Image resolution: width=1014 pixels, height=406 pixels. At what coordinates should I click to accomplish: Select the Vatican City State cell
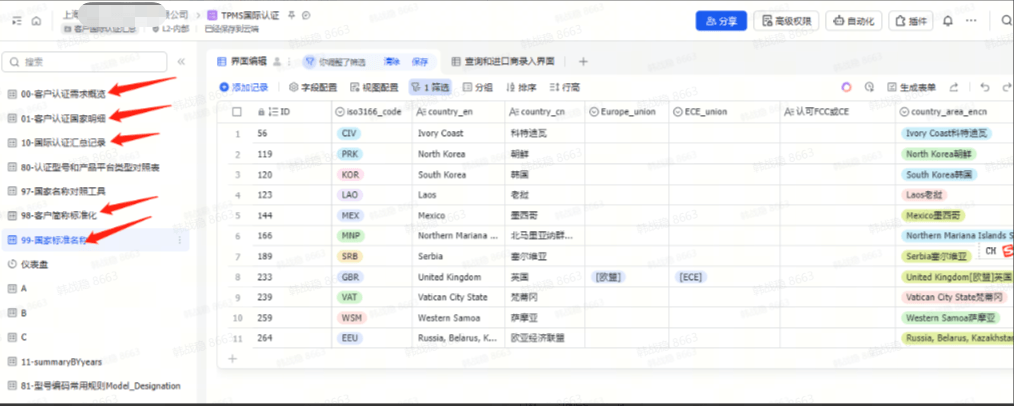458,297
